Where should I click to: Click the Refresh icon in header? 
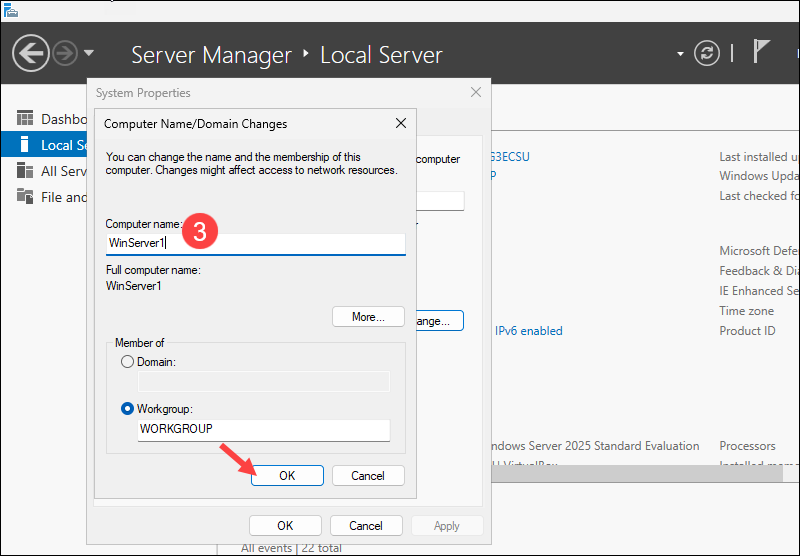click(x=708, y=53)
